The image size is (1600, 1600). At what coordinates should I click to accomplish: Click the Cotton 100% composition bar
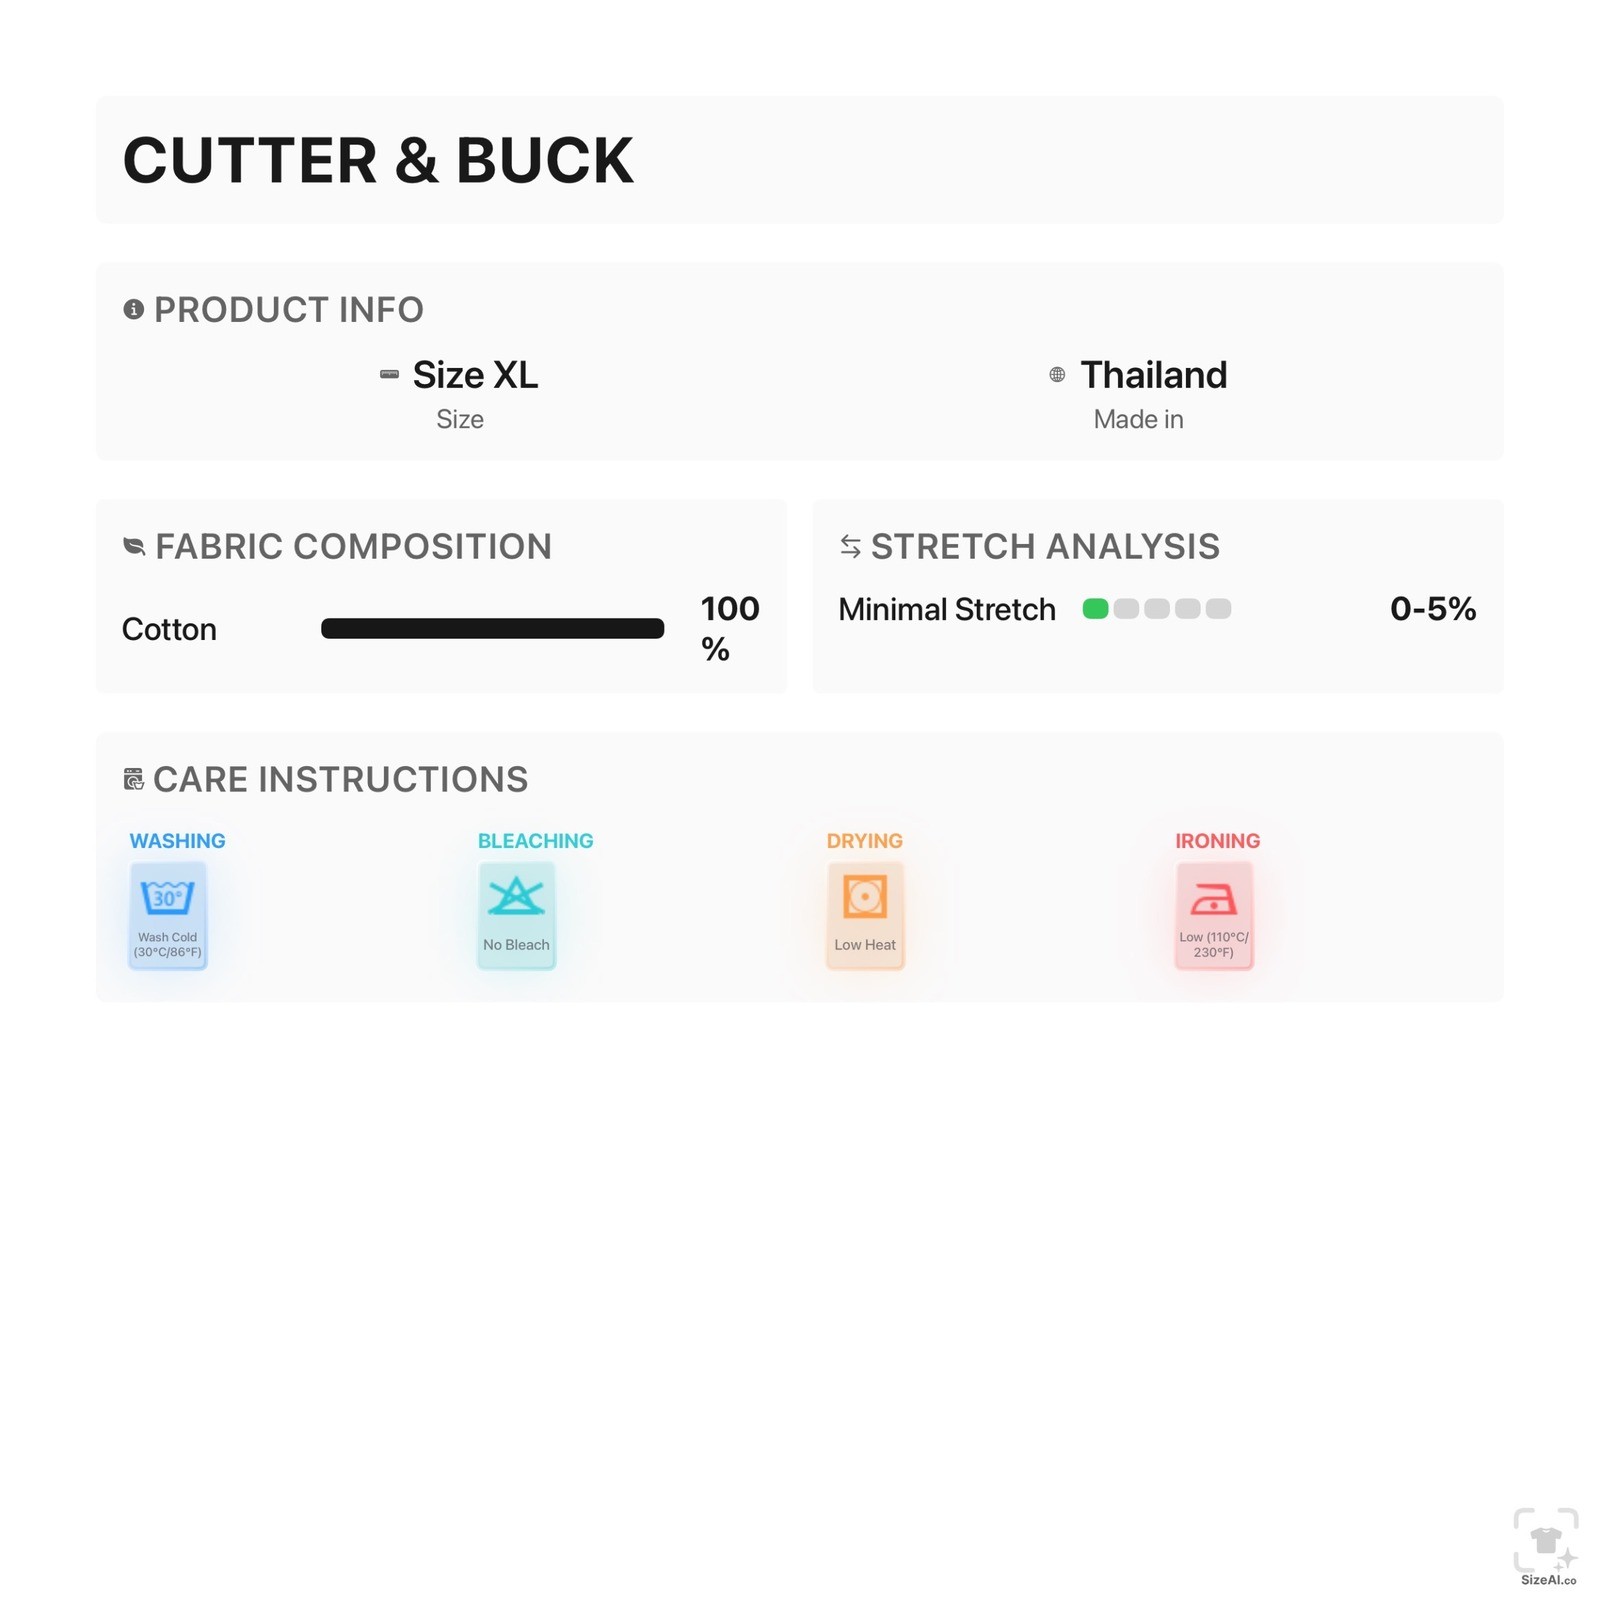coord(492,628)
